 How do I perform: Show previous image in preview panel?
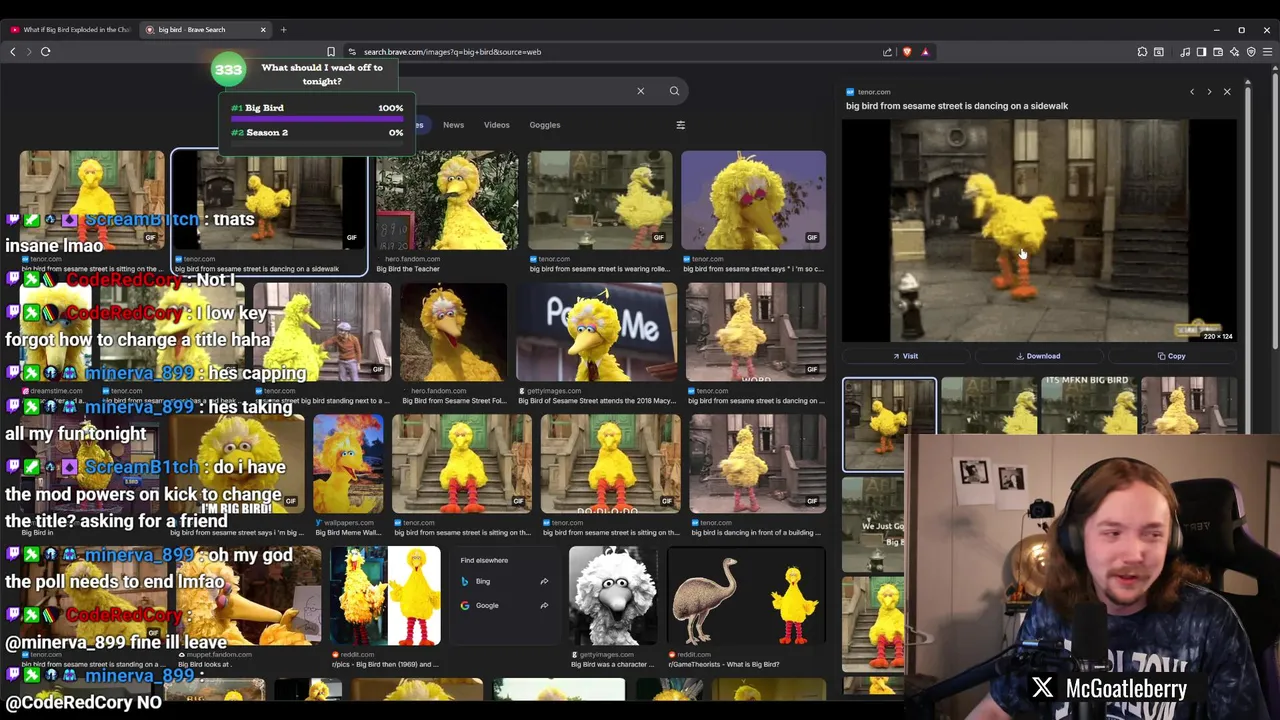pyautogui.click(x=1192, y=92)
